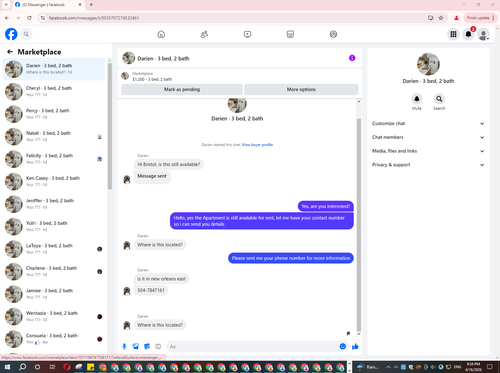Open the Cheryl conversation in list
Viewport: 500px width, 373px height.
(54, 91)
